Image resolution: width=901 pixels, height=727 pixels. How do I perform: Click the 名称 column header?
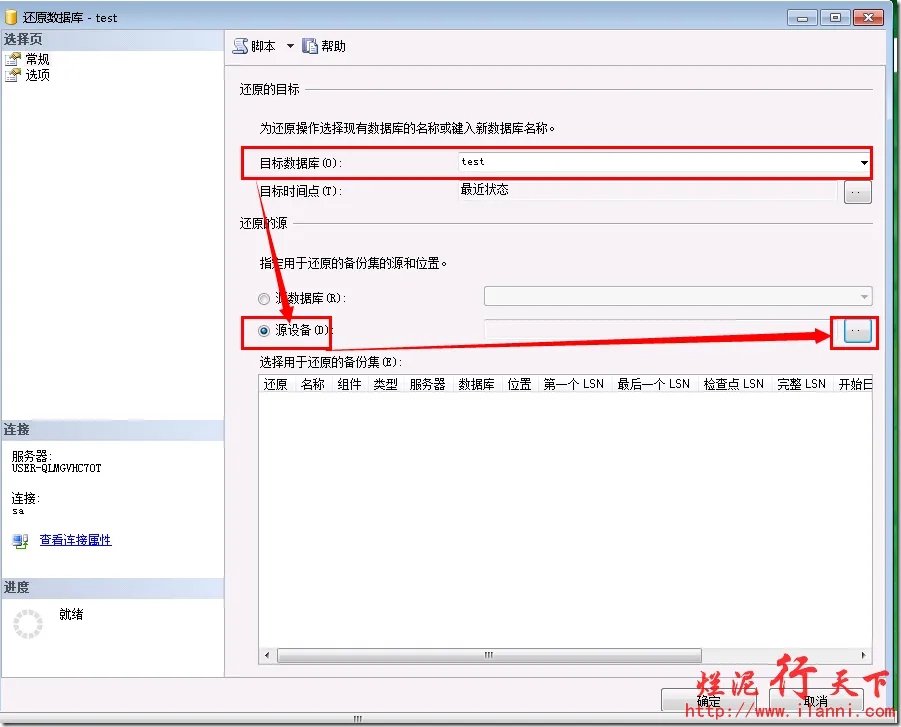313,384
